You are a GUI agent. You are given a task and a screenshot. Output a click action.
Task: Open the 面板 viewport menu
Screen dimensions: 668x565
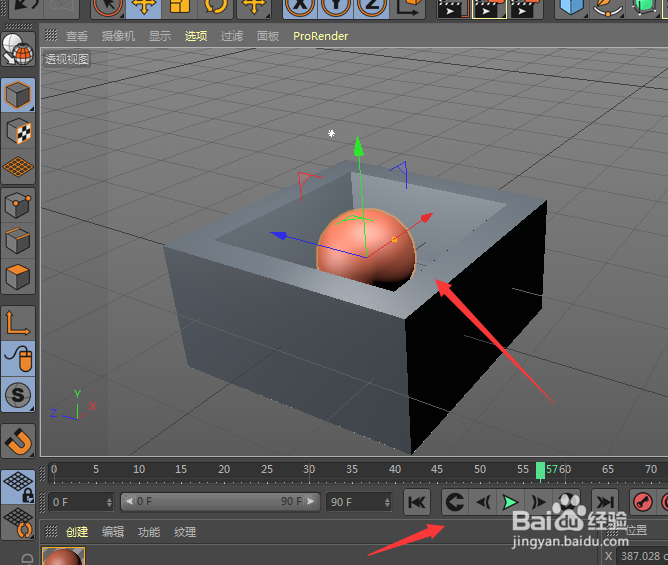pos(268,36)
